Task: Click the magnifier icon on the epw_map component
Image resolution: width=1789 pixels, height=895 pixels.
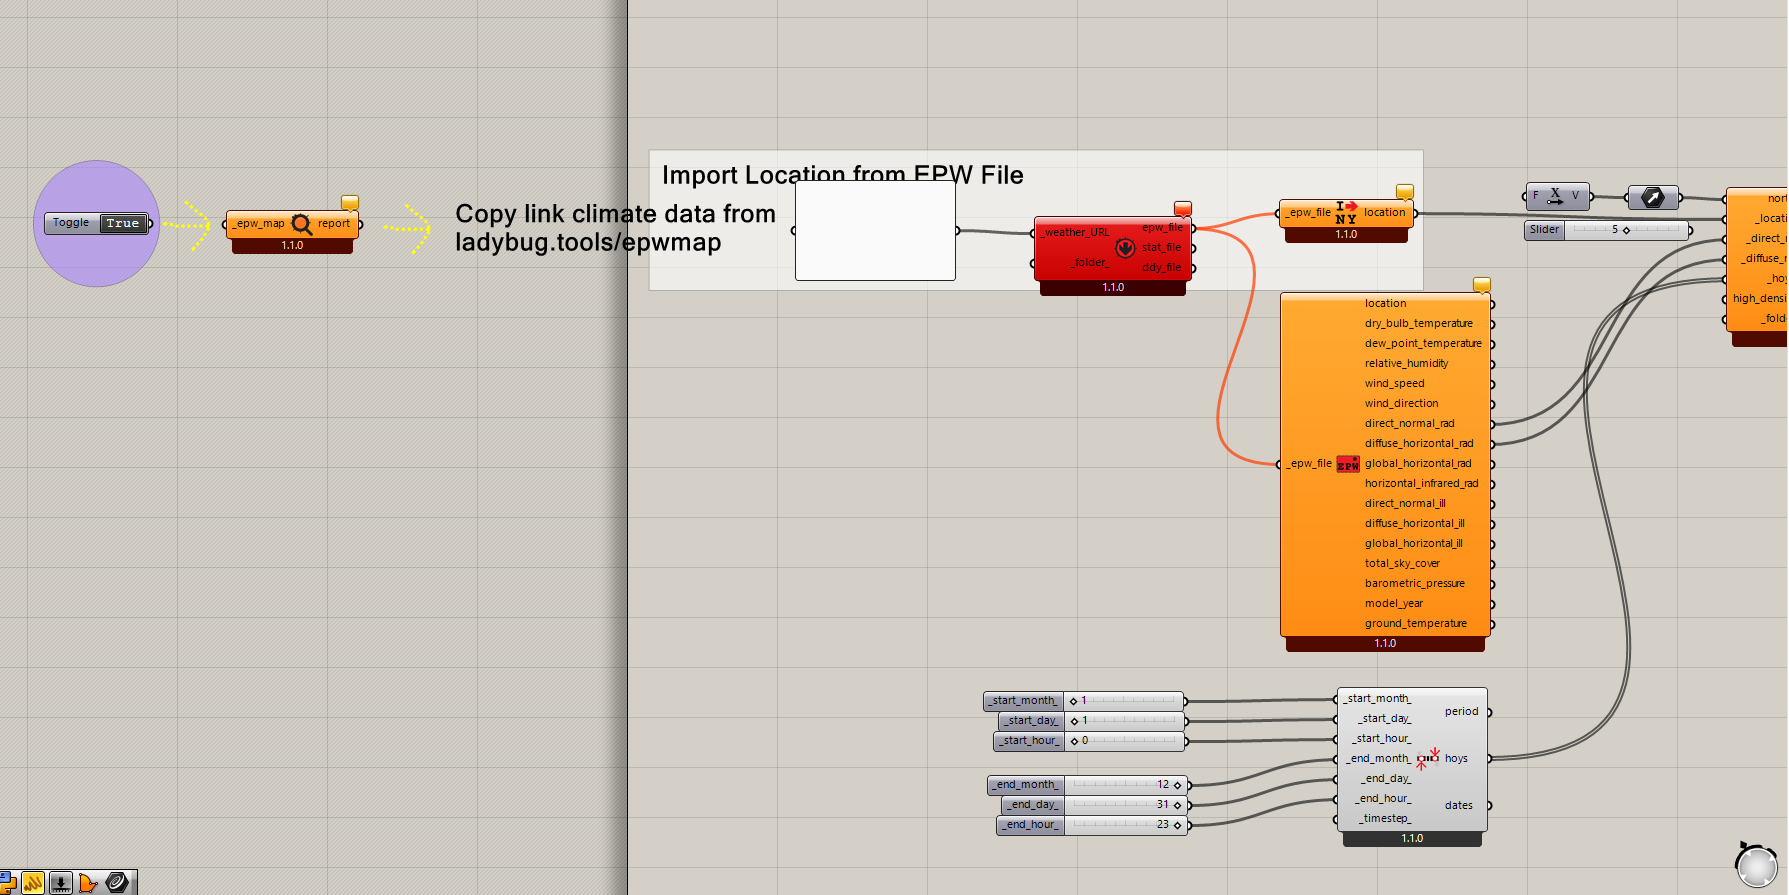Action: coord(301,224)
